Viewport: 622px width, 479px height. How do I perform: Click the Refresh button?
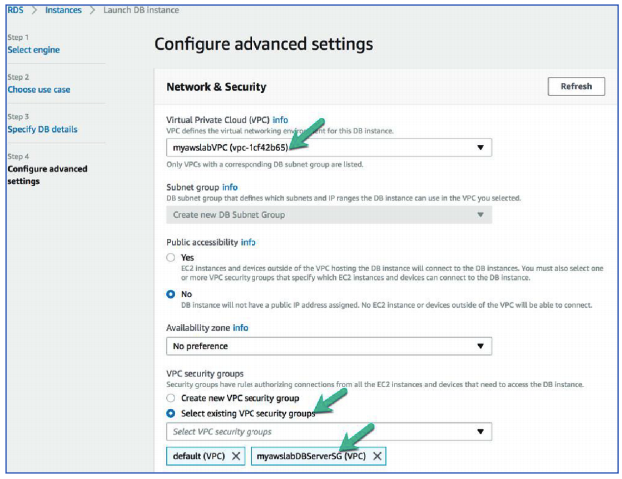[x=576, y=87]
